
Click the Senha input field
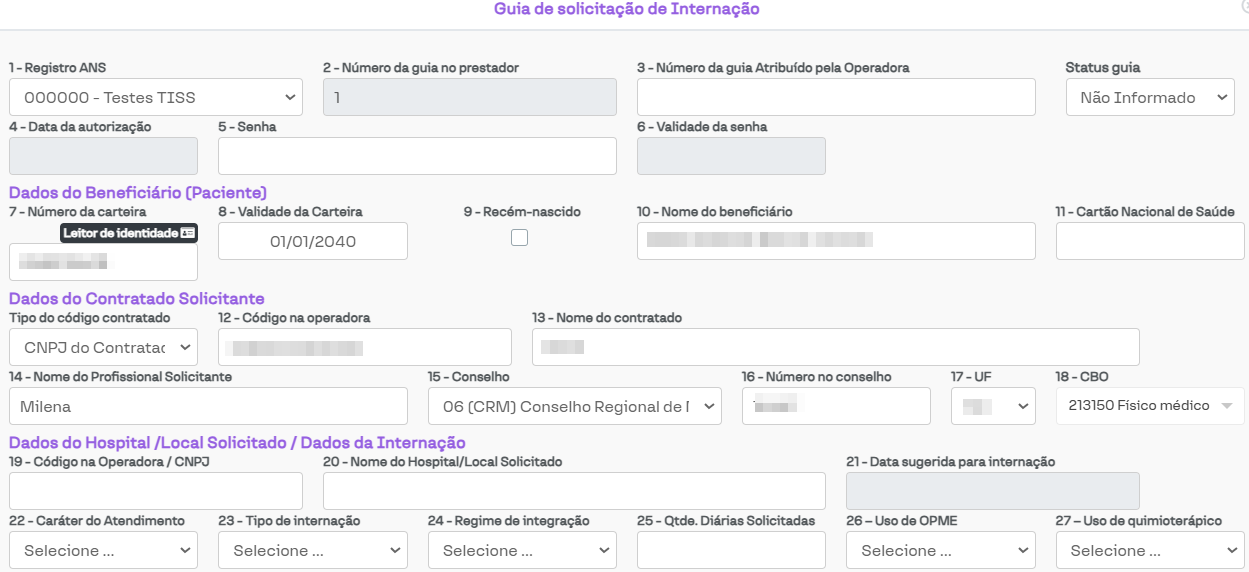pyautogui.click(x=417, y=156)
